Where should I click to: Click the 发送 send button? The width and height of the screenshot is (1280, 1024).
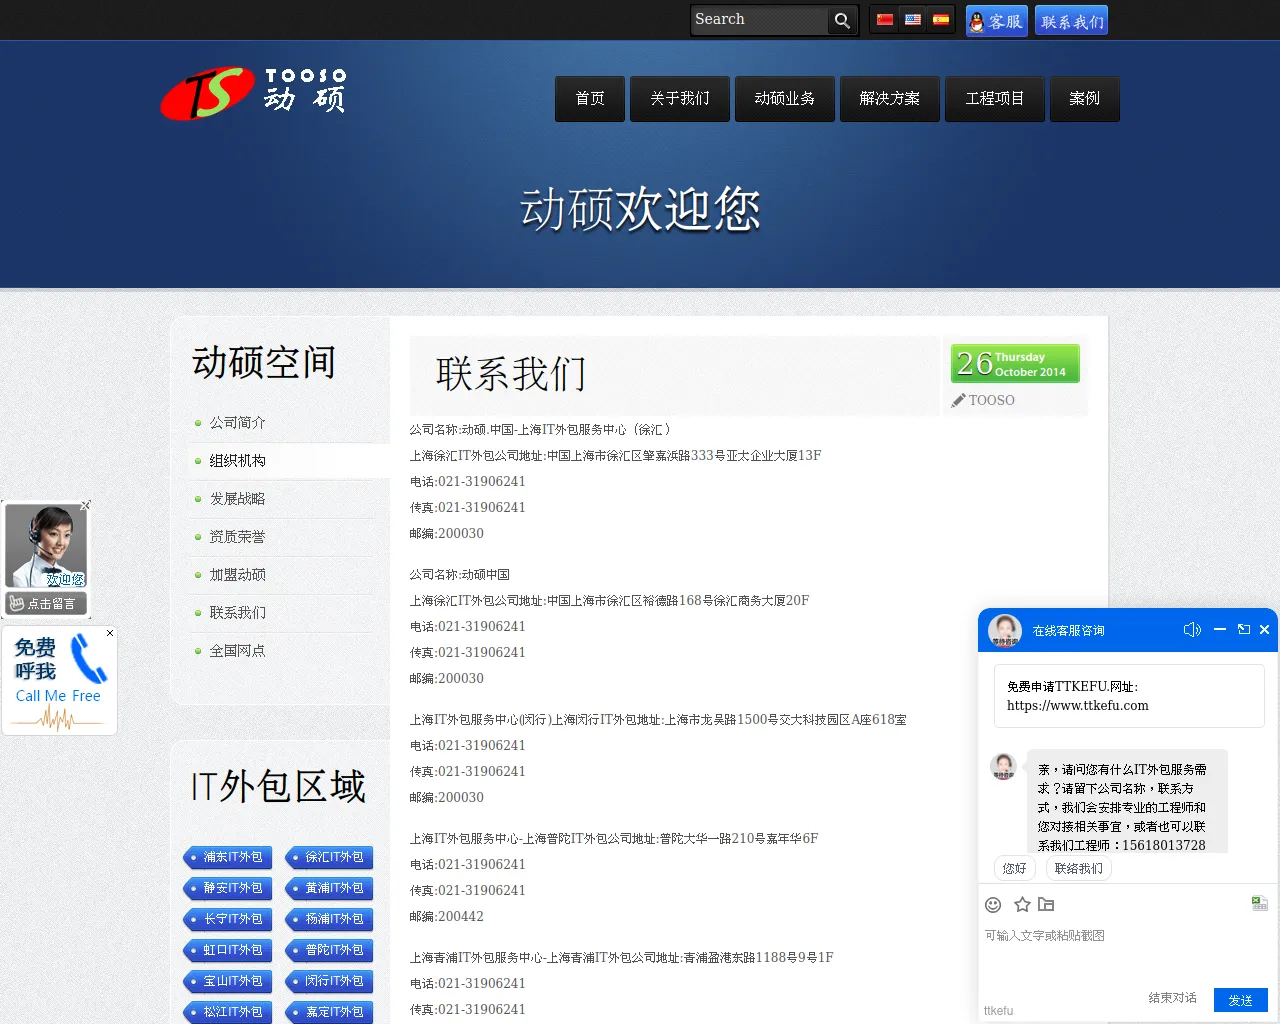pos(1241,1000)
